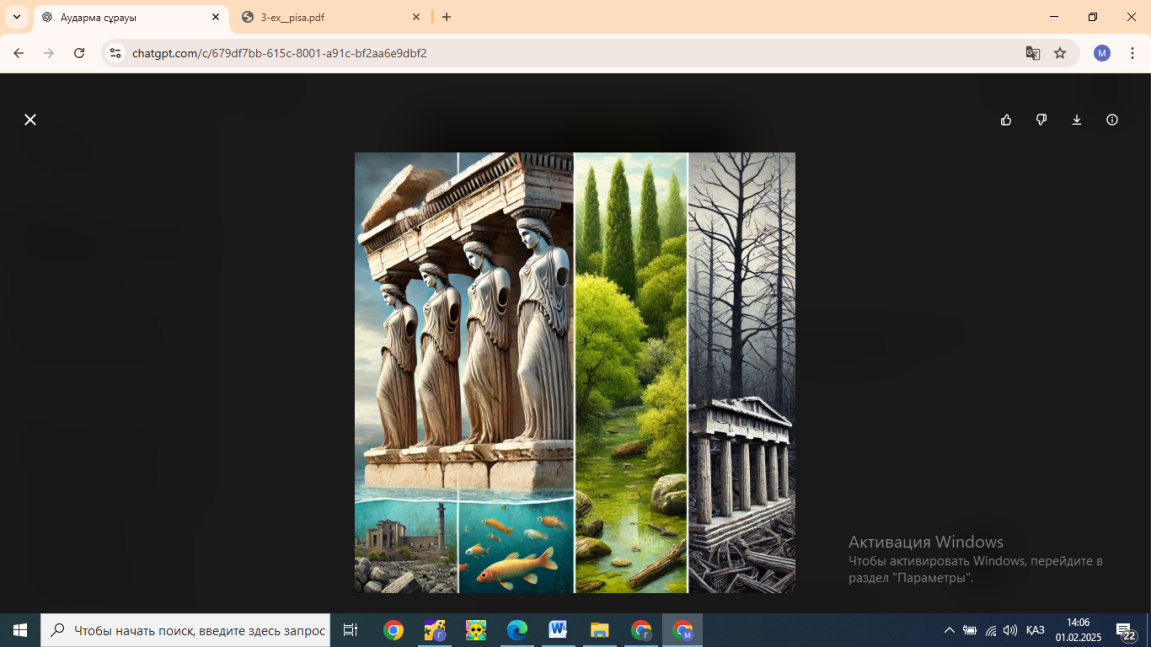Viewport: 1151px width, 647px height.
Task: Open Microsoft Word from the taskbar
Action: coord(558,630)
